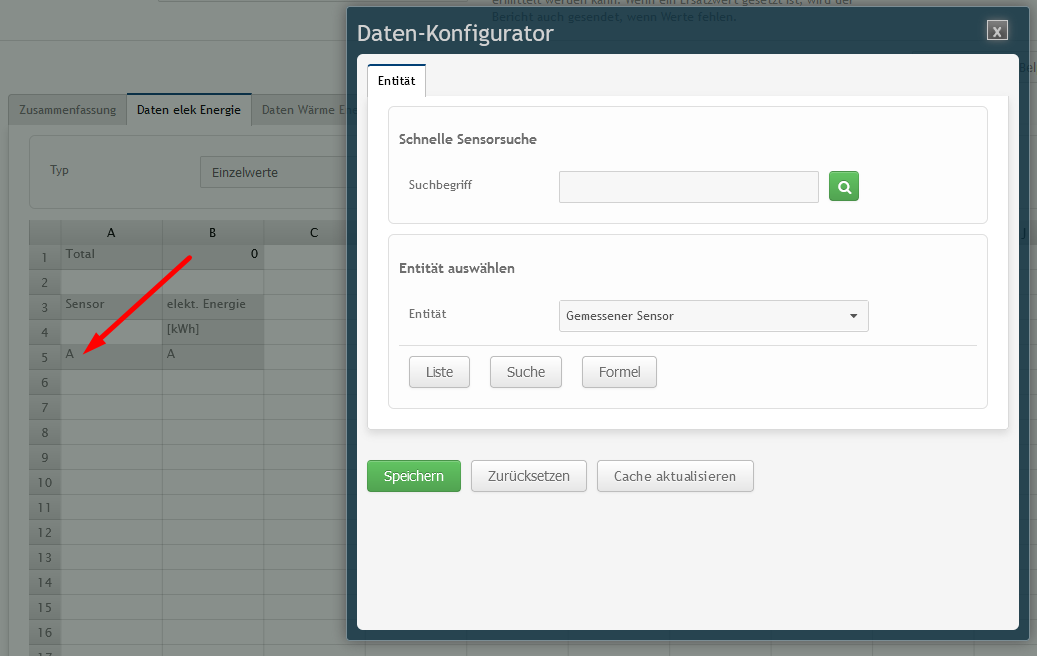This screenshot has width=1037, height=656.
Task: Close the Daten-Konfigurator dialog
Action: point(997,30)
